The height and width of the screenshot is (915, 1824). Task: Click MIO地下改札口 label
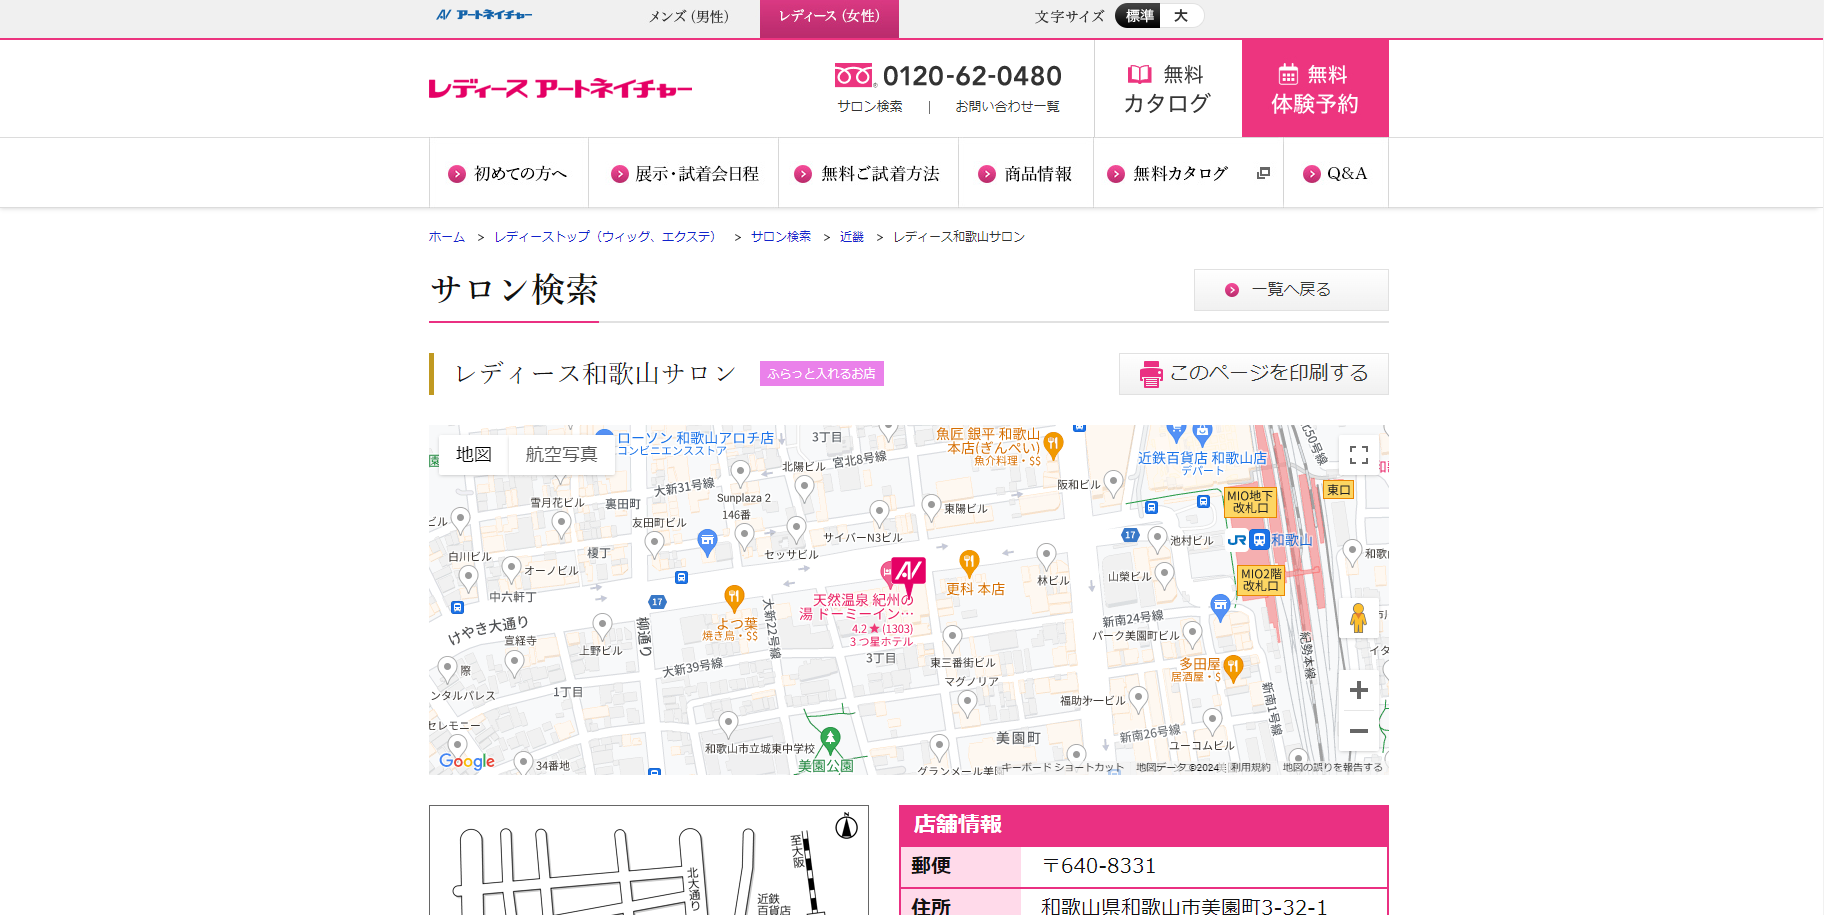click(x=1250, y=502)
